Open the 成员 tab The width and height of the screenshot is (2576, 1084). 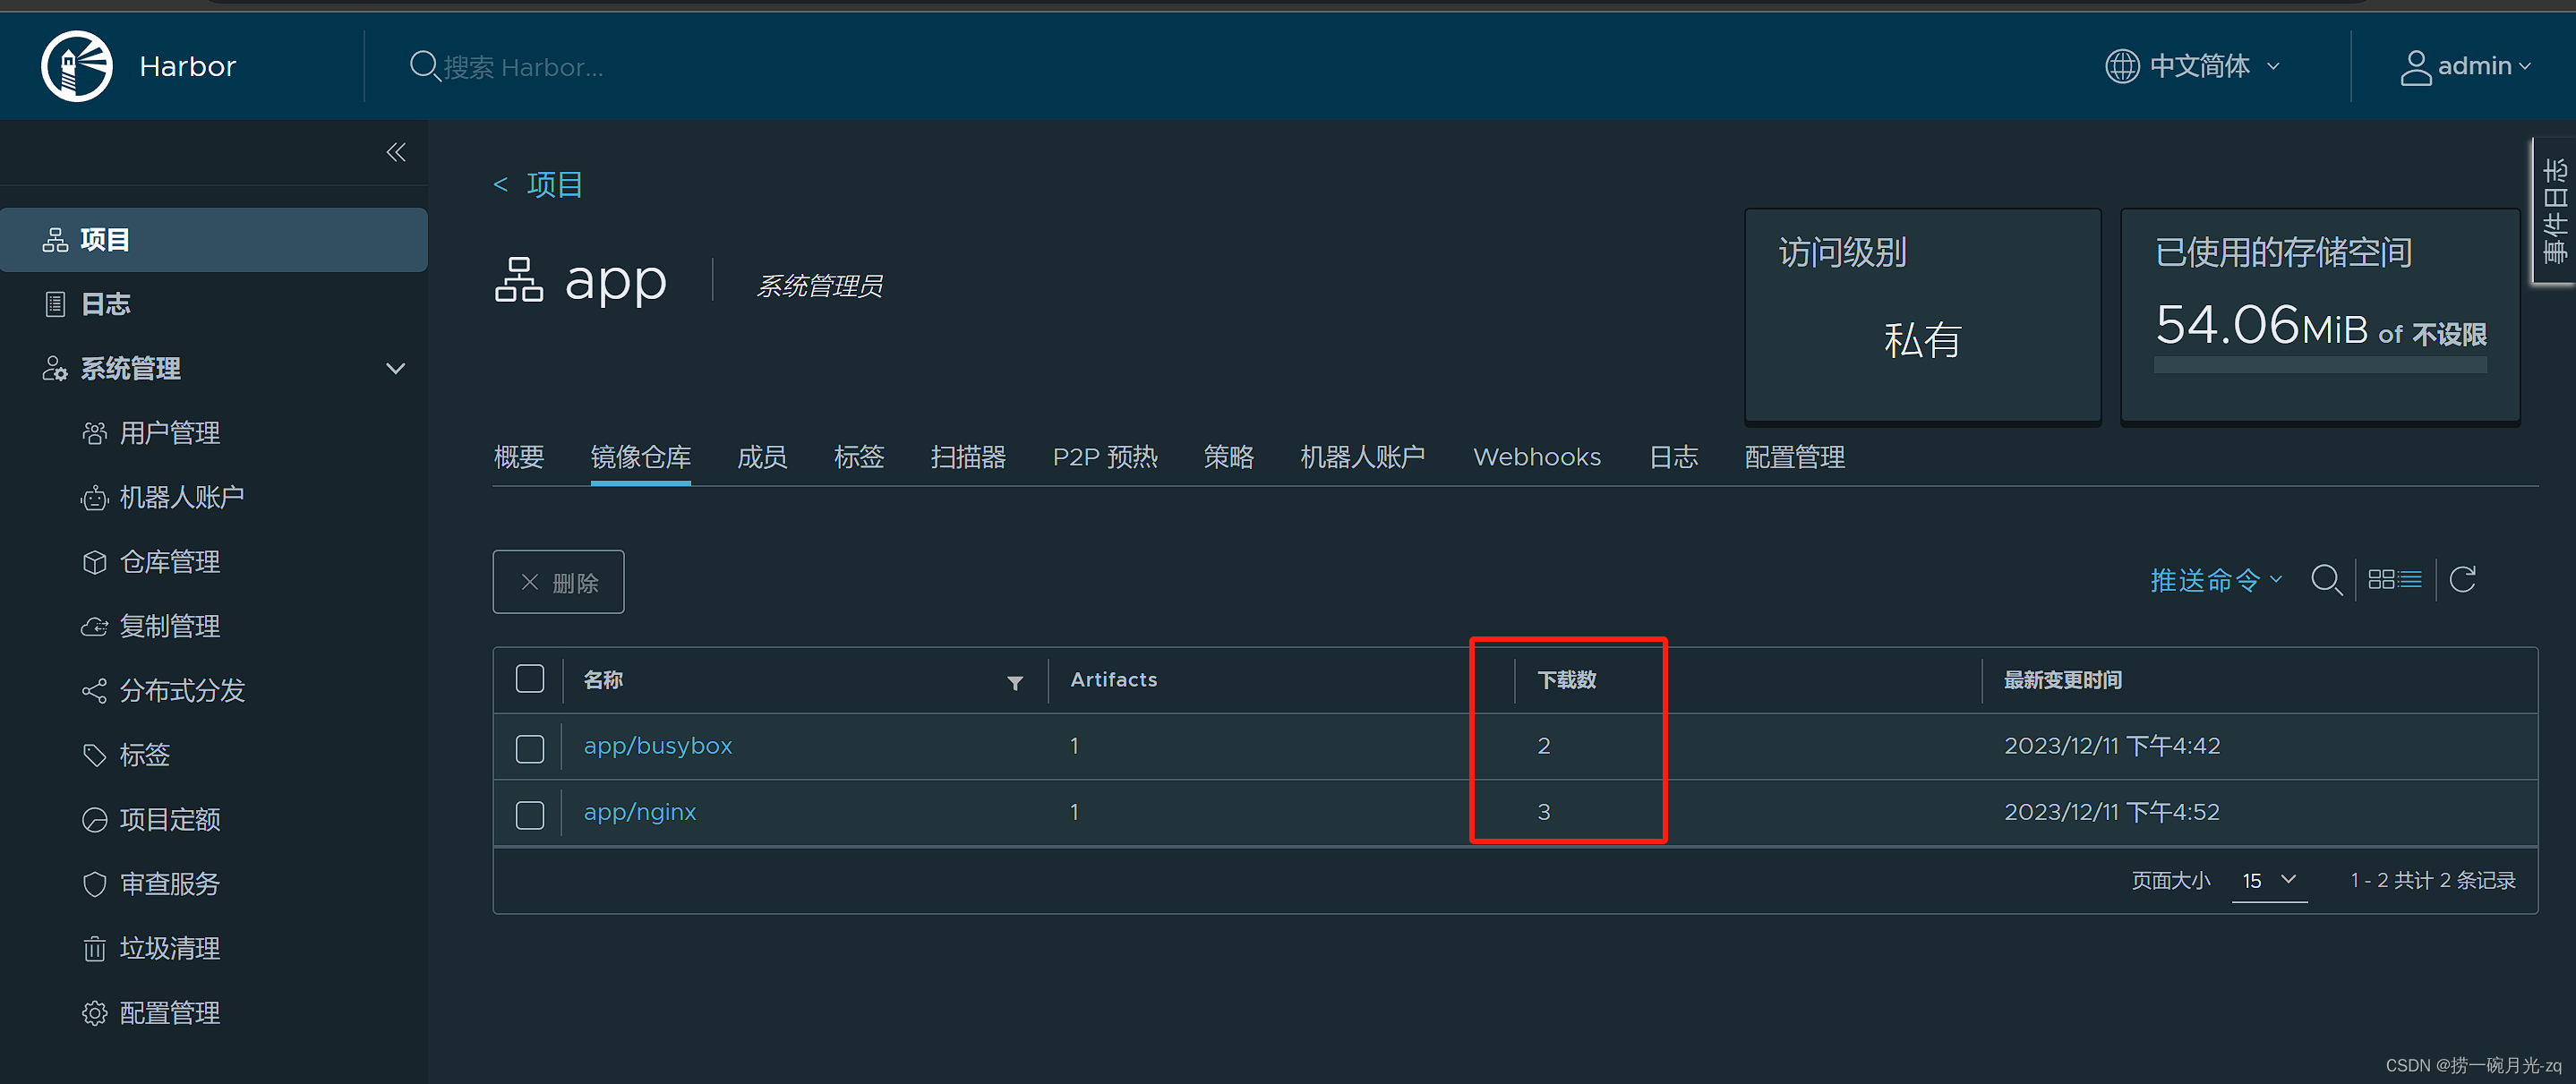point(762,458)
